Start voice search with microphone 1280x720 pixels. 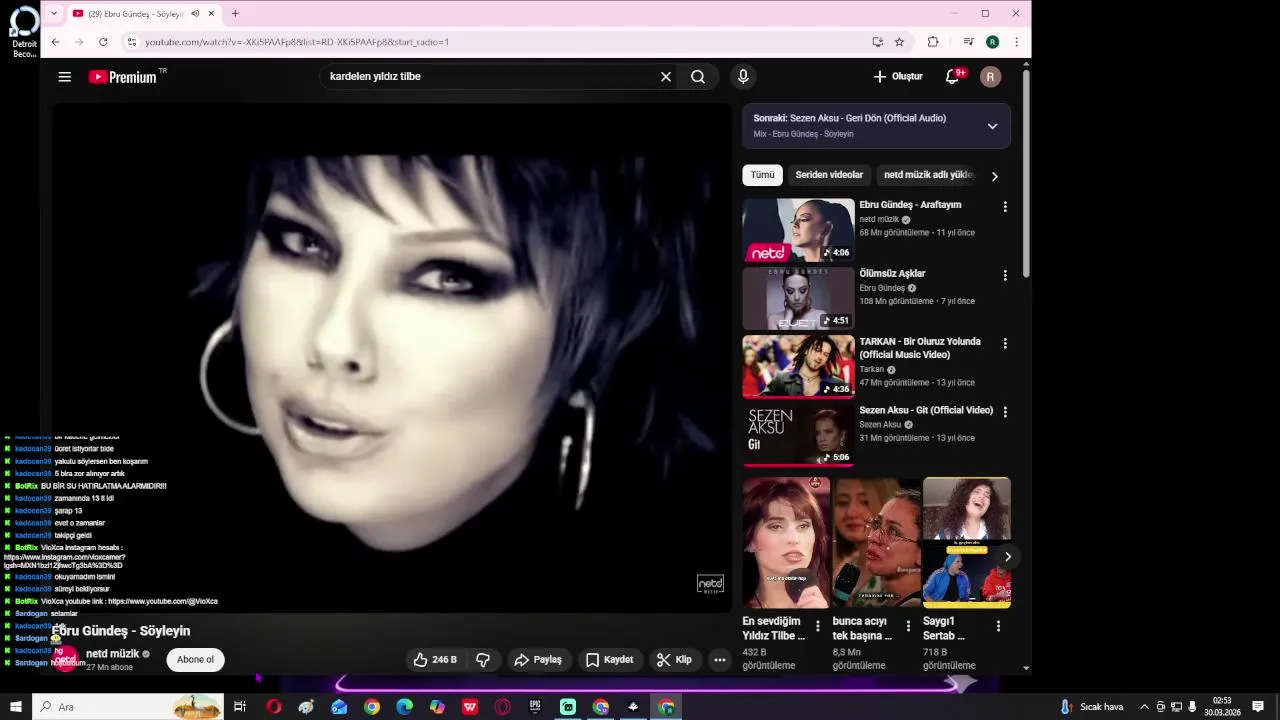[743, 77]
